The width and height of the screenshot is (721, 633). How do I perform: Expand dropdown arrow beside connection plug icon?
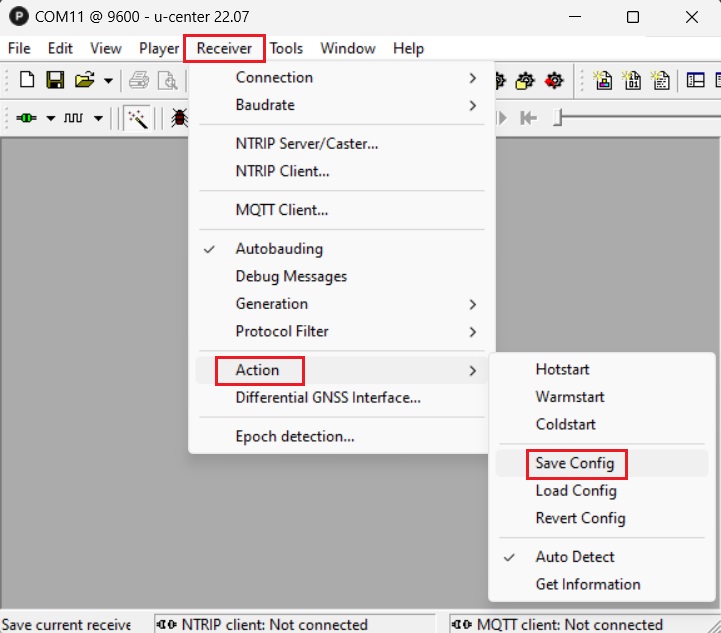[49, 118]
